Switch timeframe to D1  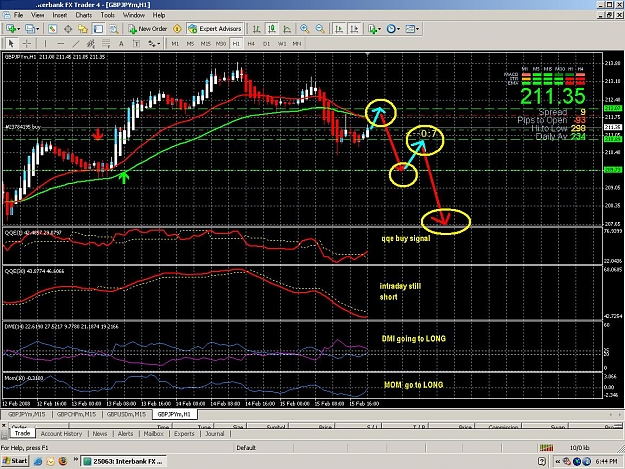coord(266,43)
